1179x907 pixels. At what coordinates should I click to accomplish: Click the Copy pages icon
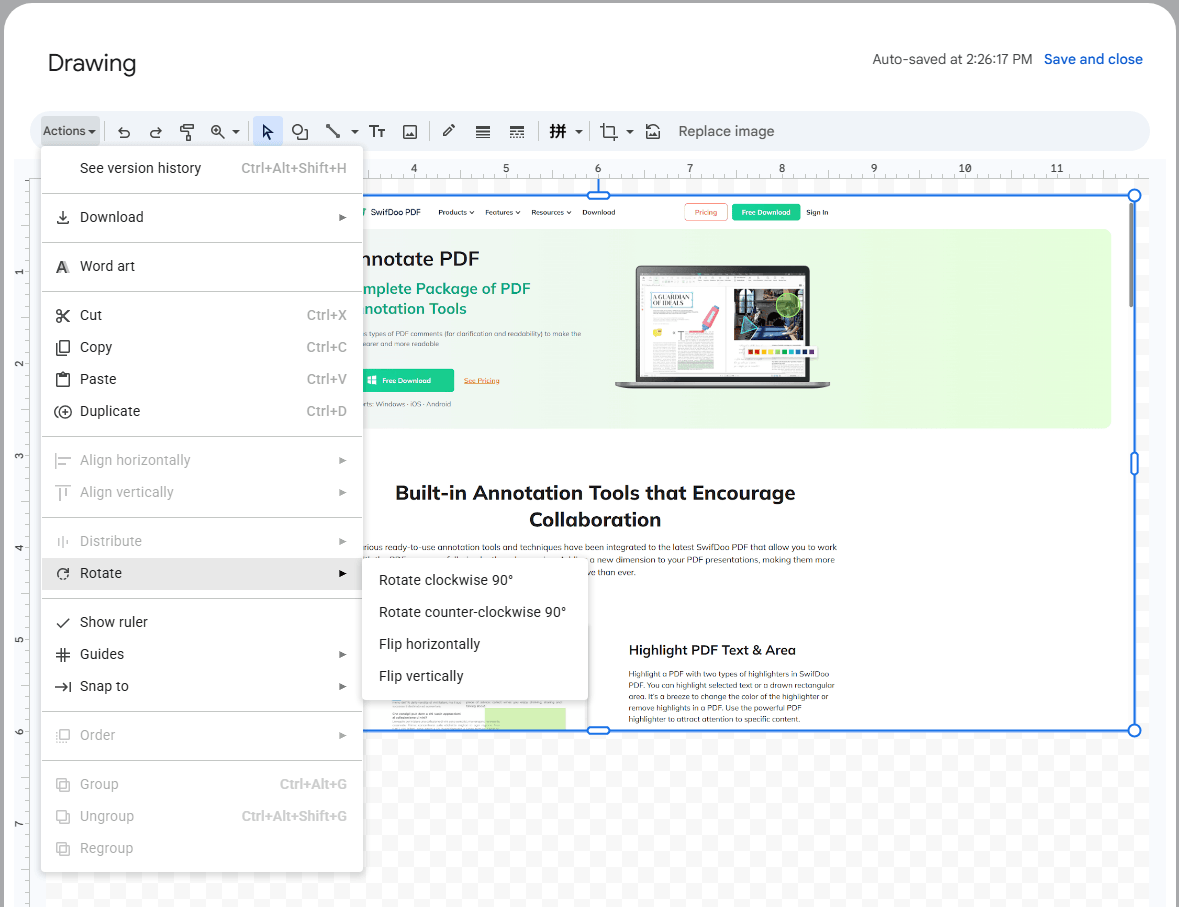pos(63,347)
